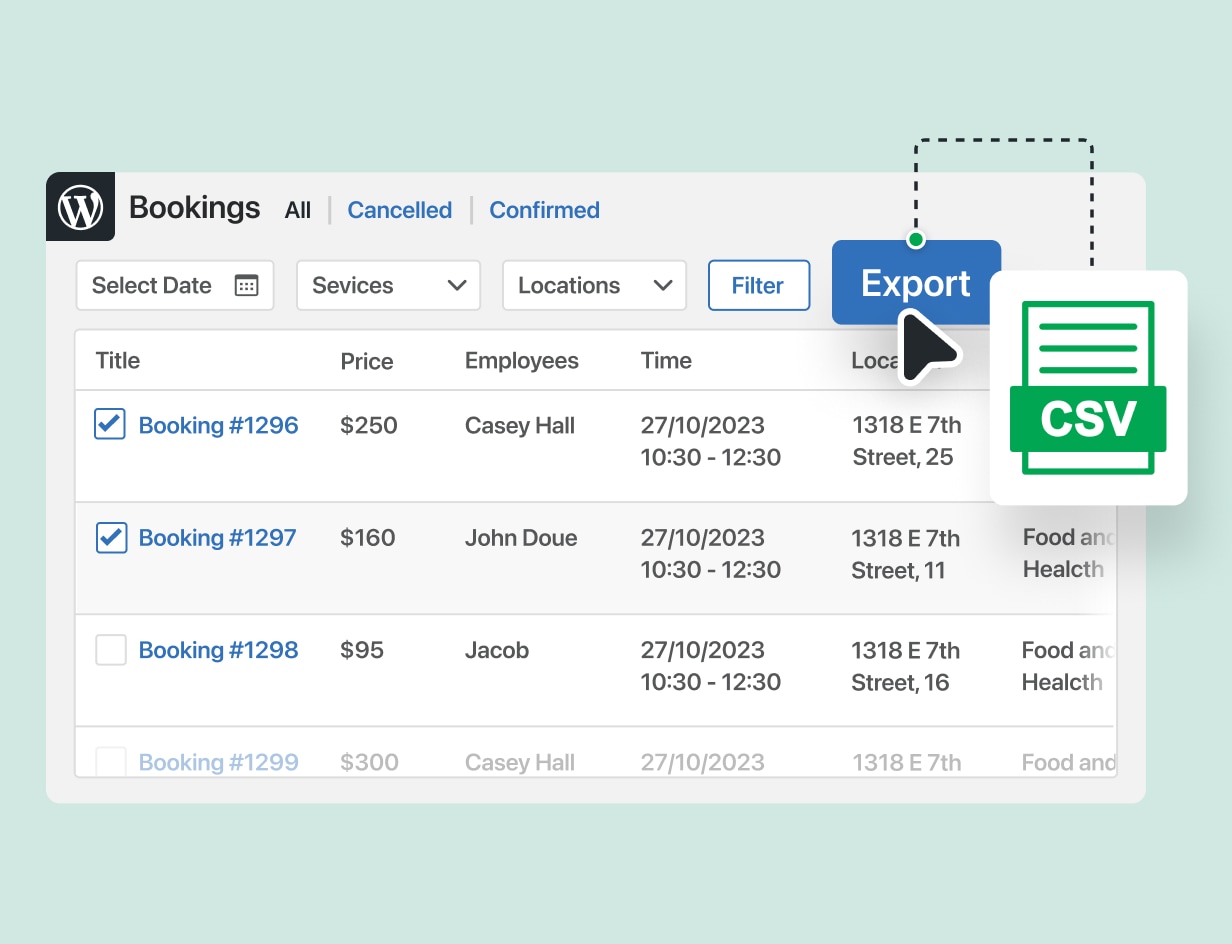Click the Locations dropdown chevron icon
Image resolution: width=1232 pixels, height=944 pixels.
pyautogui.click(x=663, y=285)
